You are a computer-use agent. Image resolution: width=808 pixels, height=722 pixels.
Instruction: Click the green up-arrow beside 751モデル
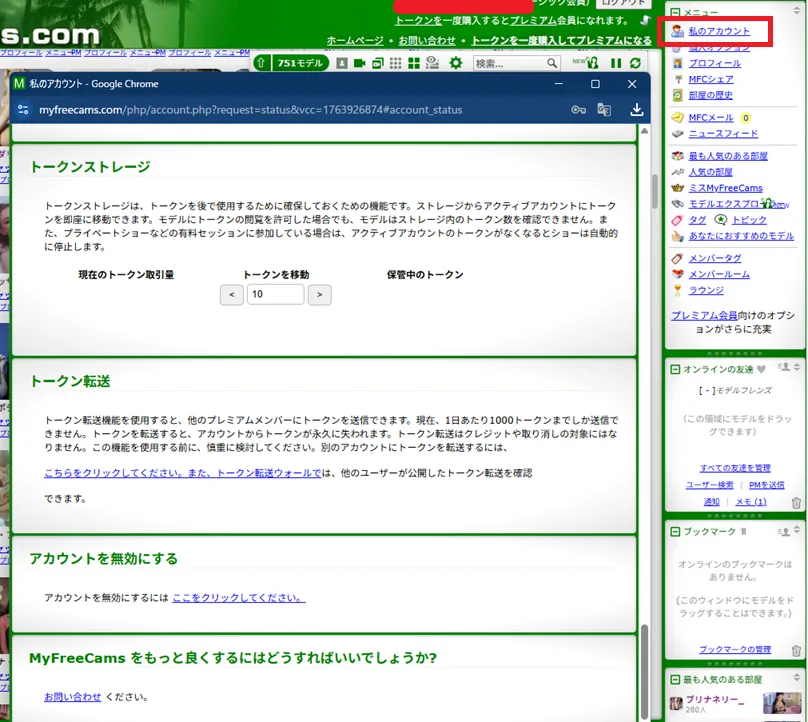coord(260,63)
